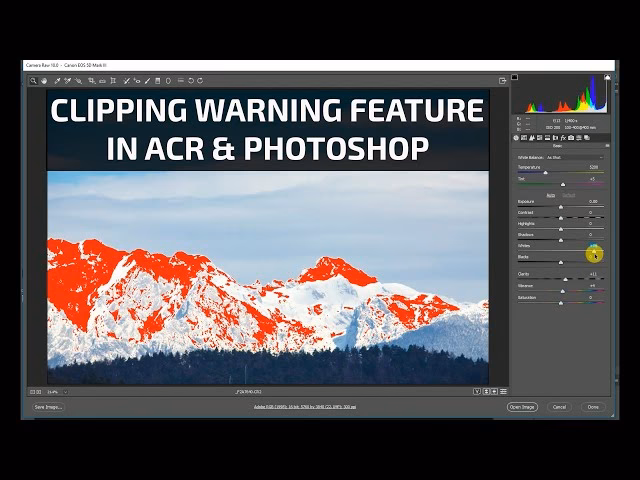Screen dimensions: 640x480
Task: Rotate image 90 degrees counter-clockwise
Action: [191, 81]
